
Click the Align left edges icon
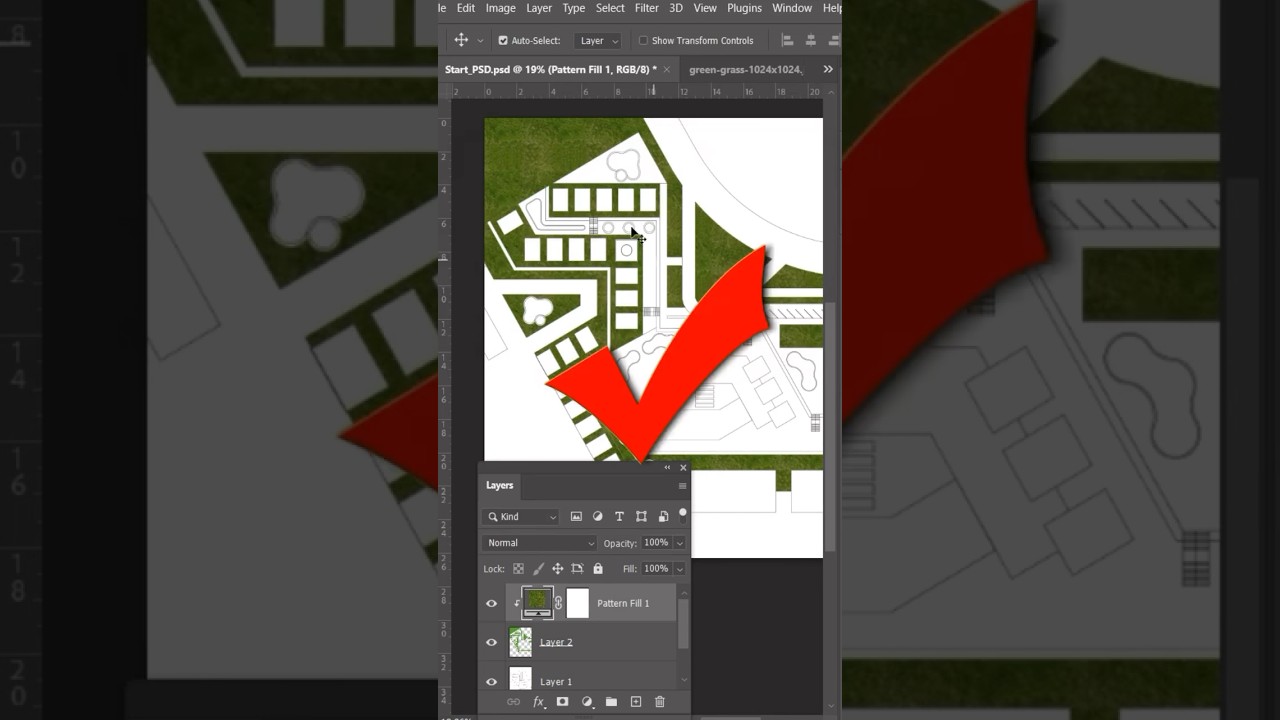tap(787, 40)
